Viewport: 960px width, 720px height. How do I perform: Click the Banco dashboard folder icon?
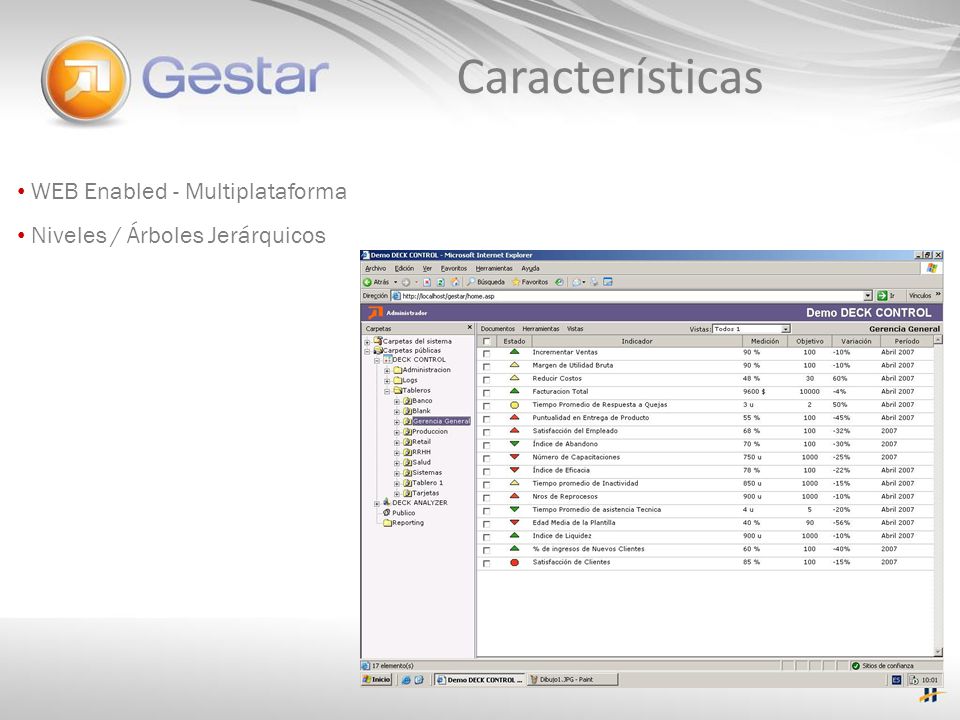[407, 401]
